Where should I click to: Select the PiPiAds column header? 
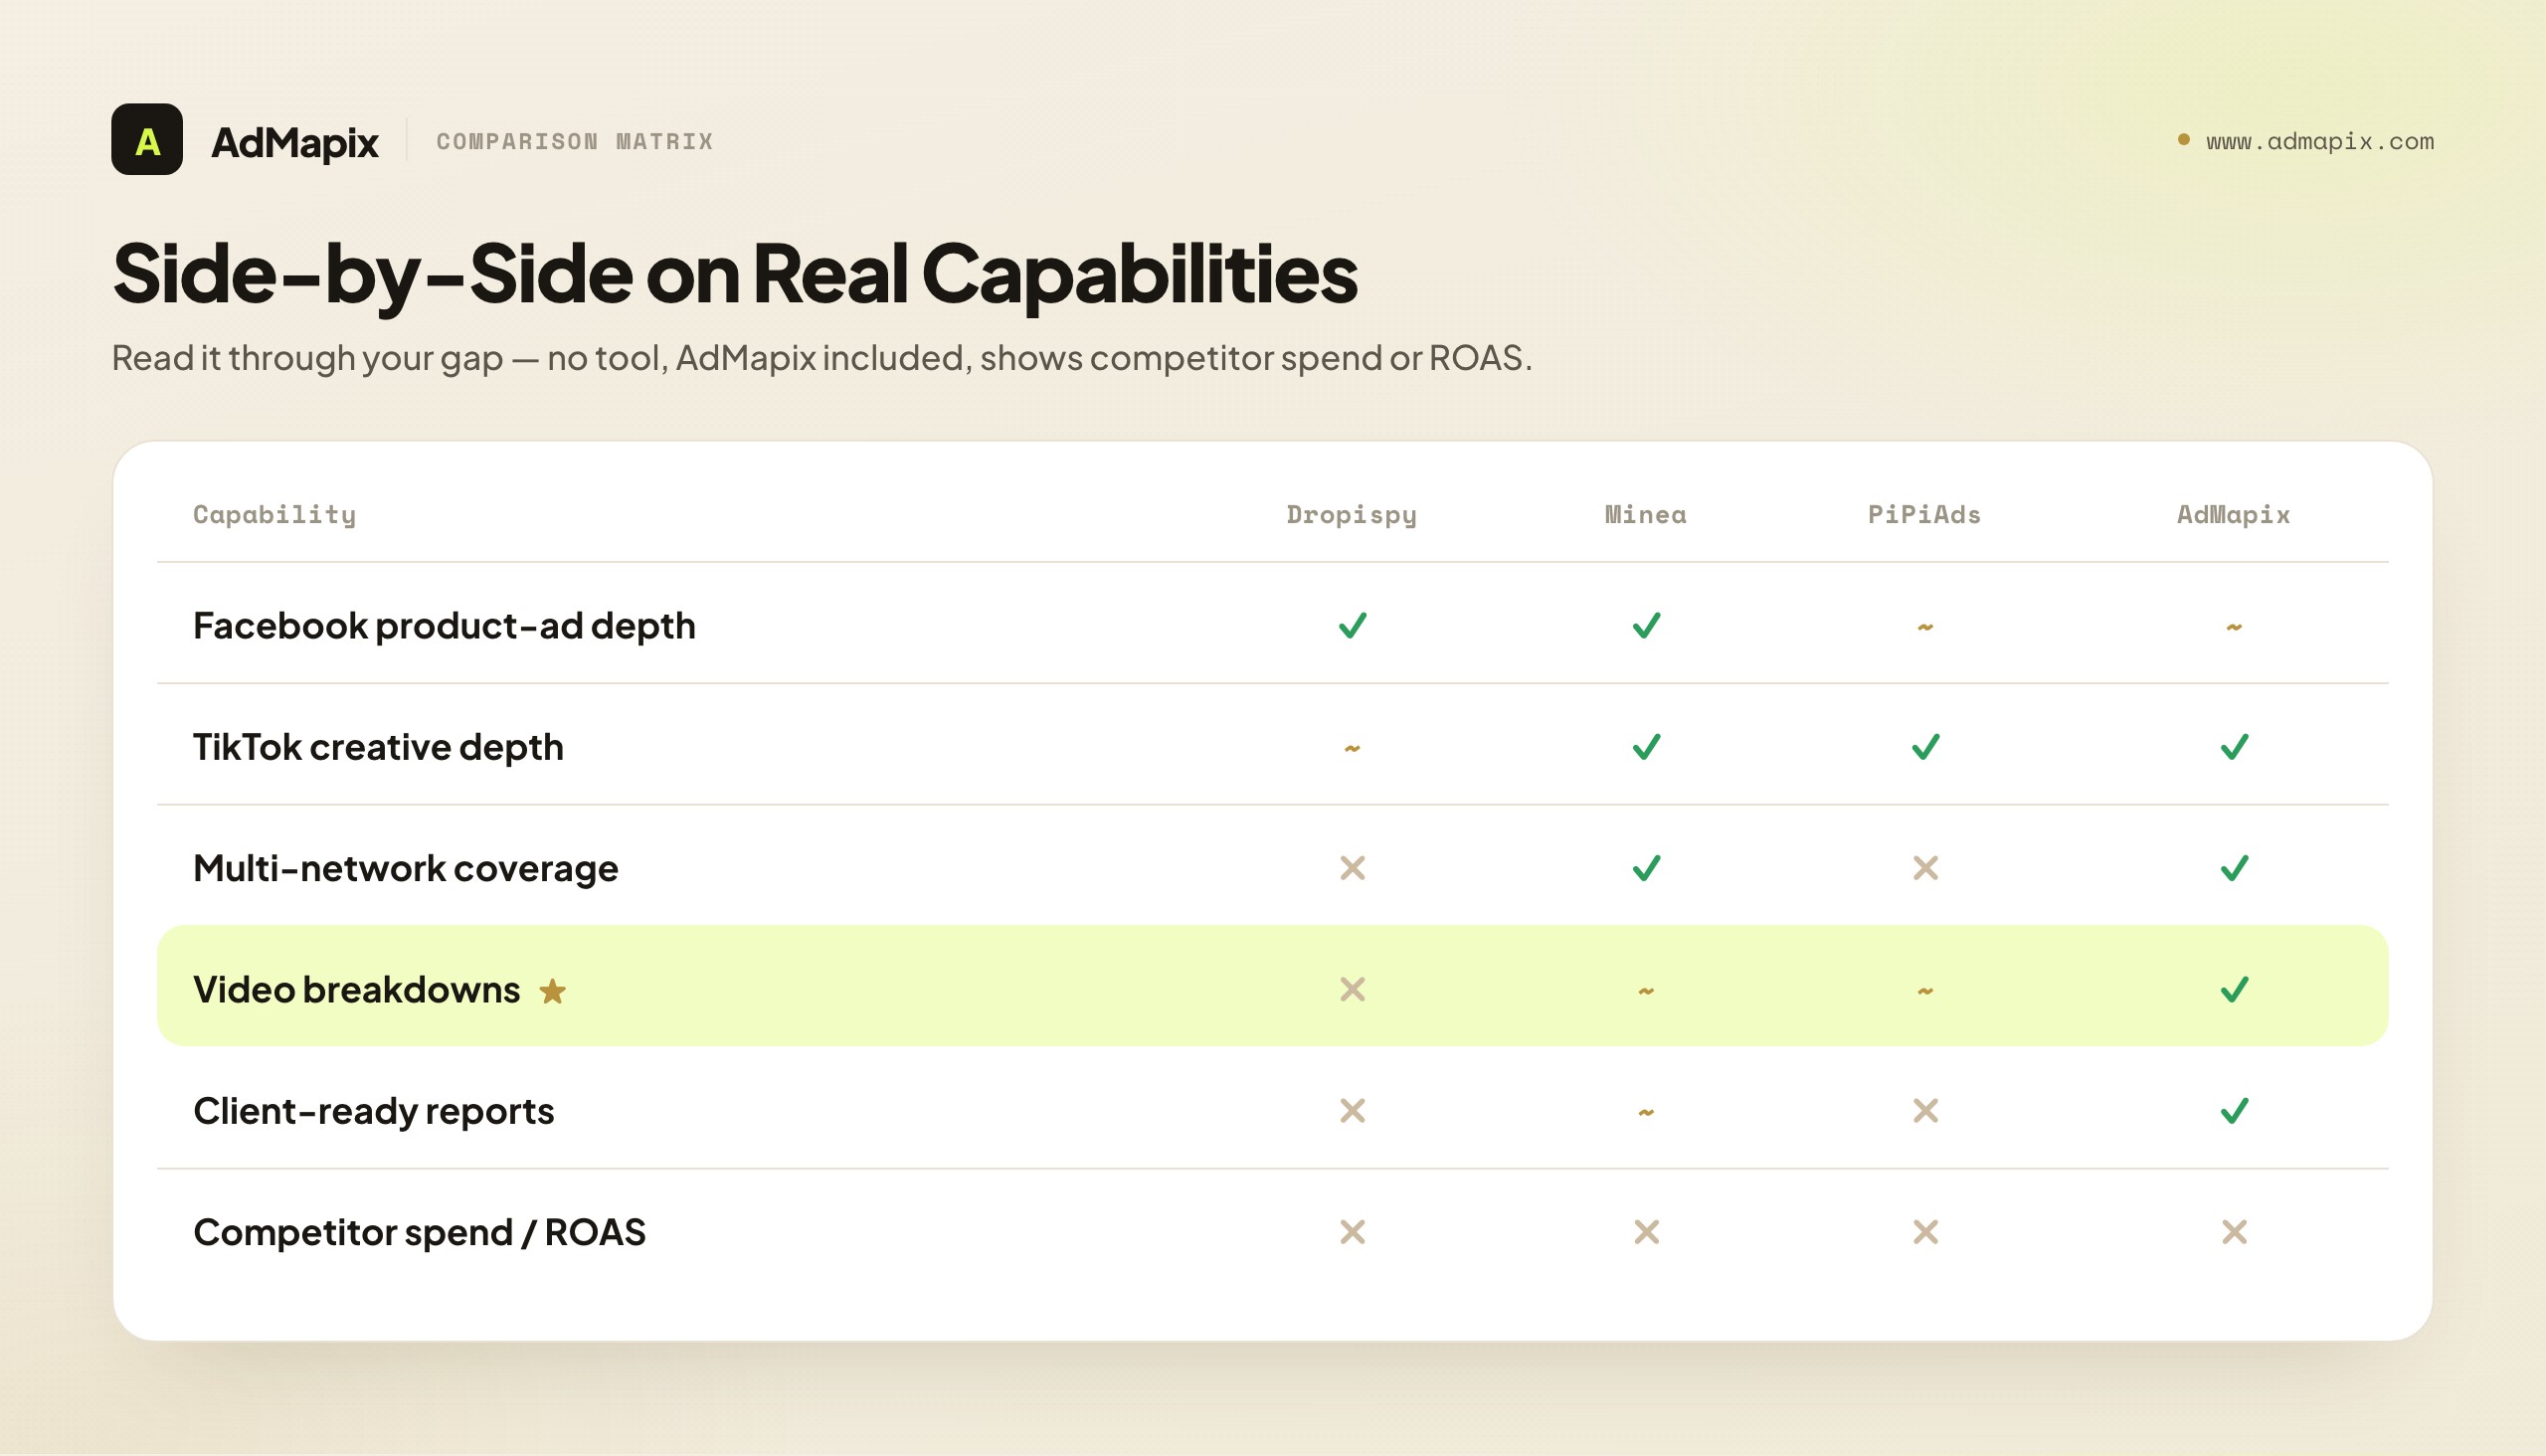click(x=1925, y=515)
